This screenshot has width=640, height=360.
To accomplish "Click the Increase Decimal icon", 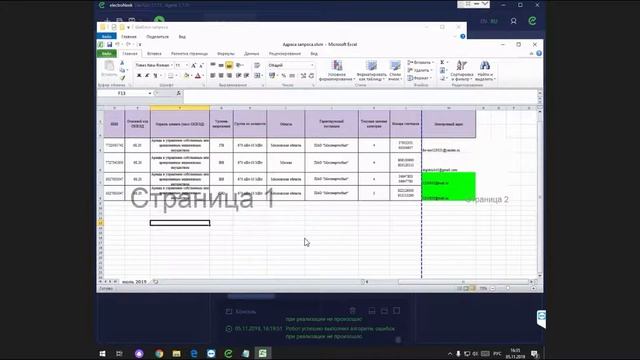I will pos(304,76).
